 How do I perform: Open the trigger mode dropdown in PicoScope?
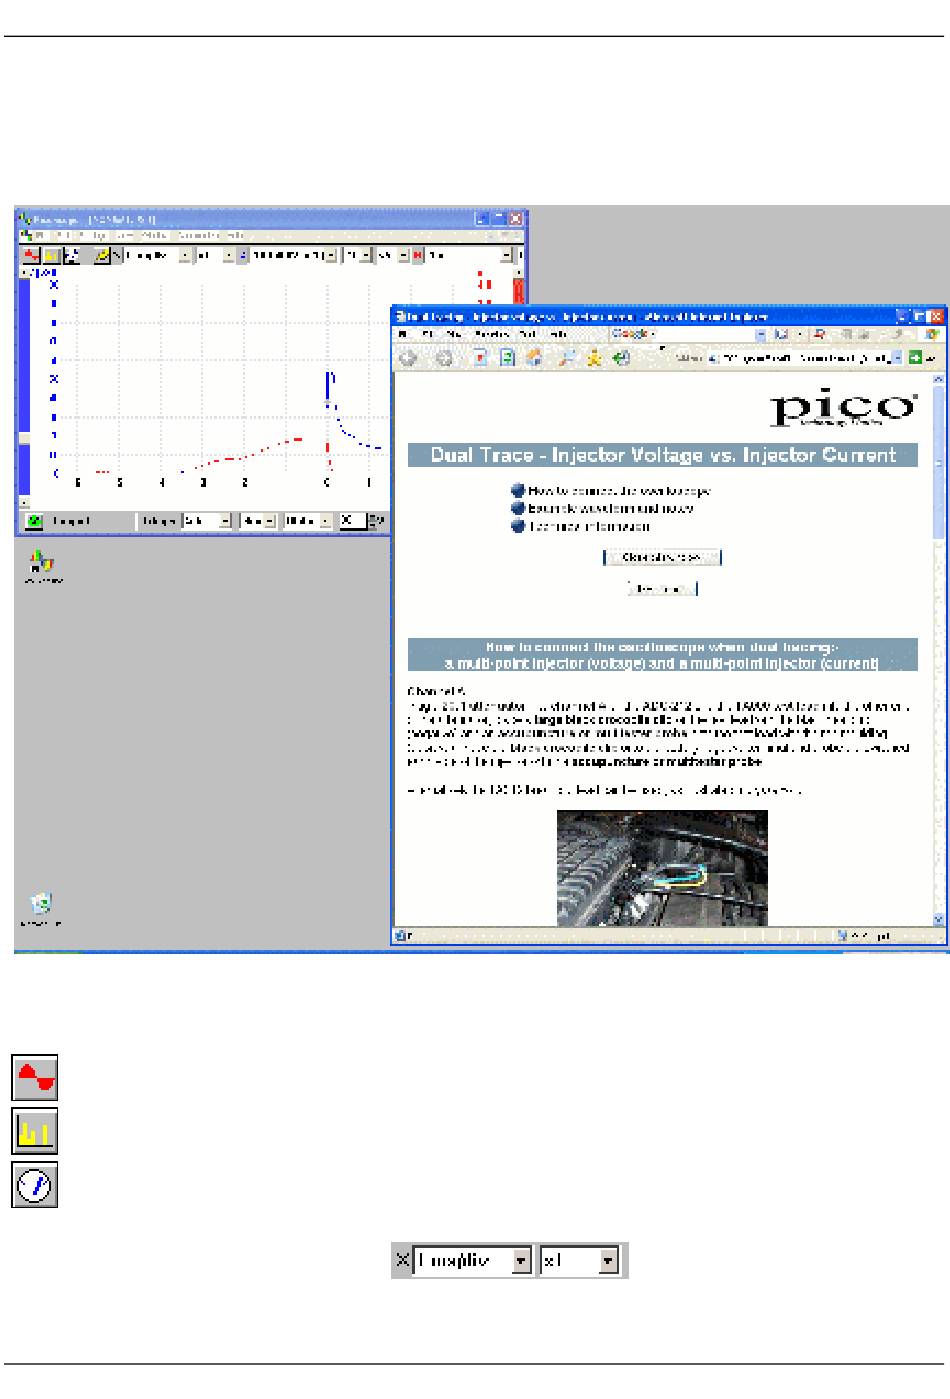tap(225, 521)
